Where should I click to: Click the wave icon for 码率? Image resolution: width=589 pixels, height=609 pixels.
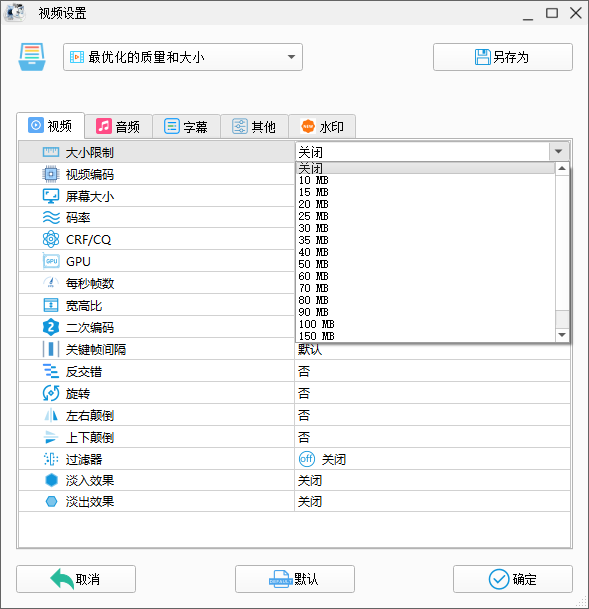click(x=51, y=218)
